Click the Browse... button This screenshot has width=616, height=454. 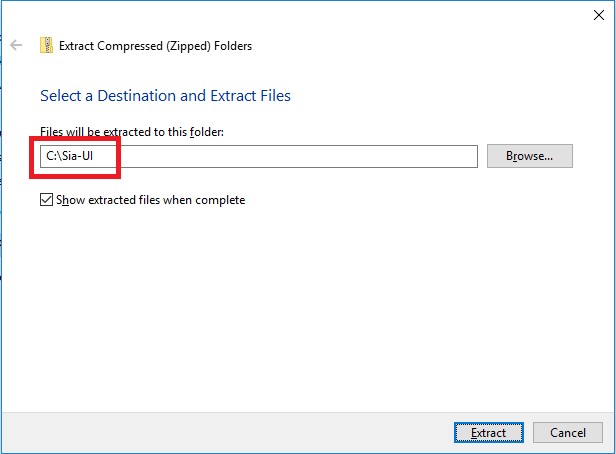(529, 156)
